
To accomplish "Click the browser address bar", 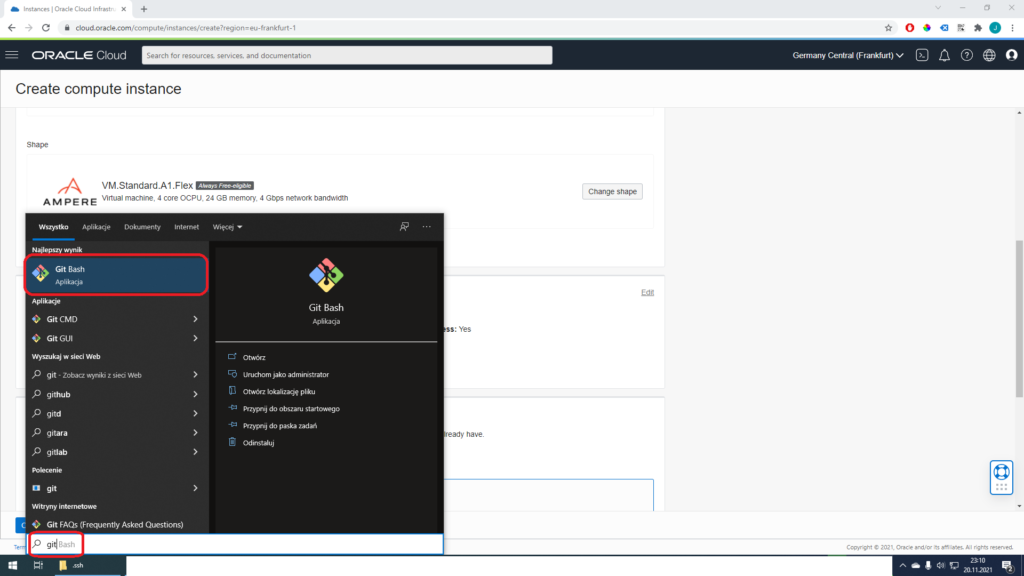I will point(470,27).
